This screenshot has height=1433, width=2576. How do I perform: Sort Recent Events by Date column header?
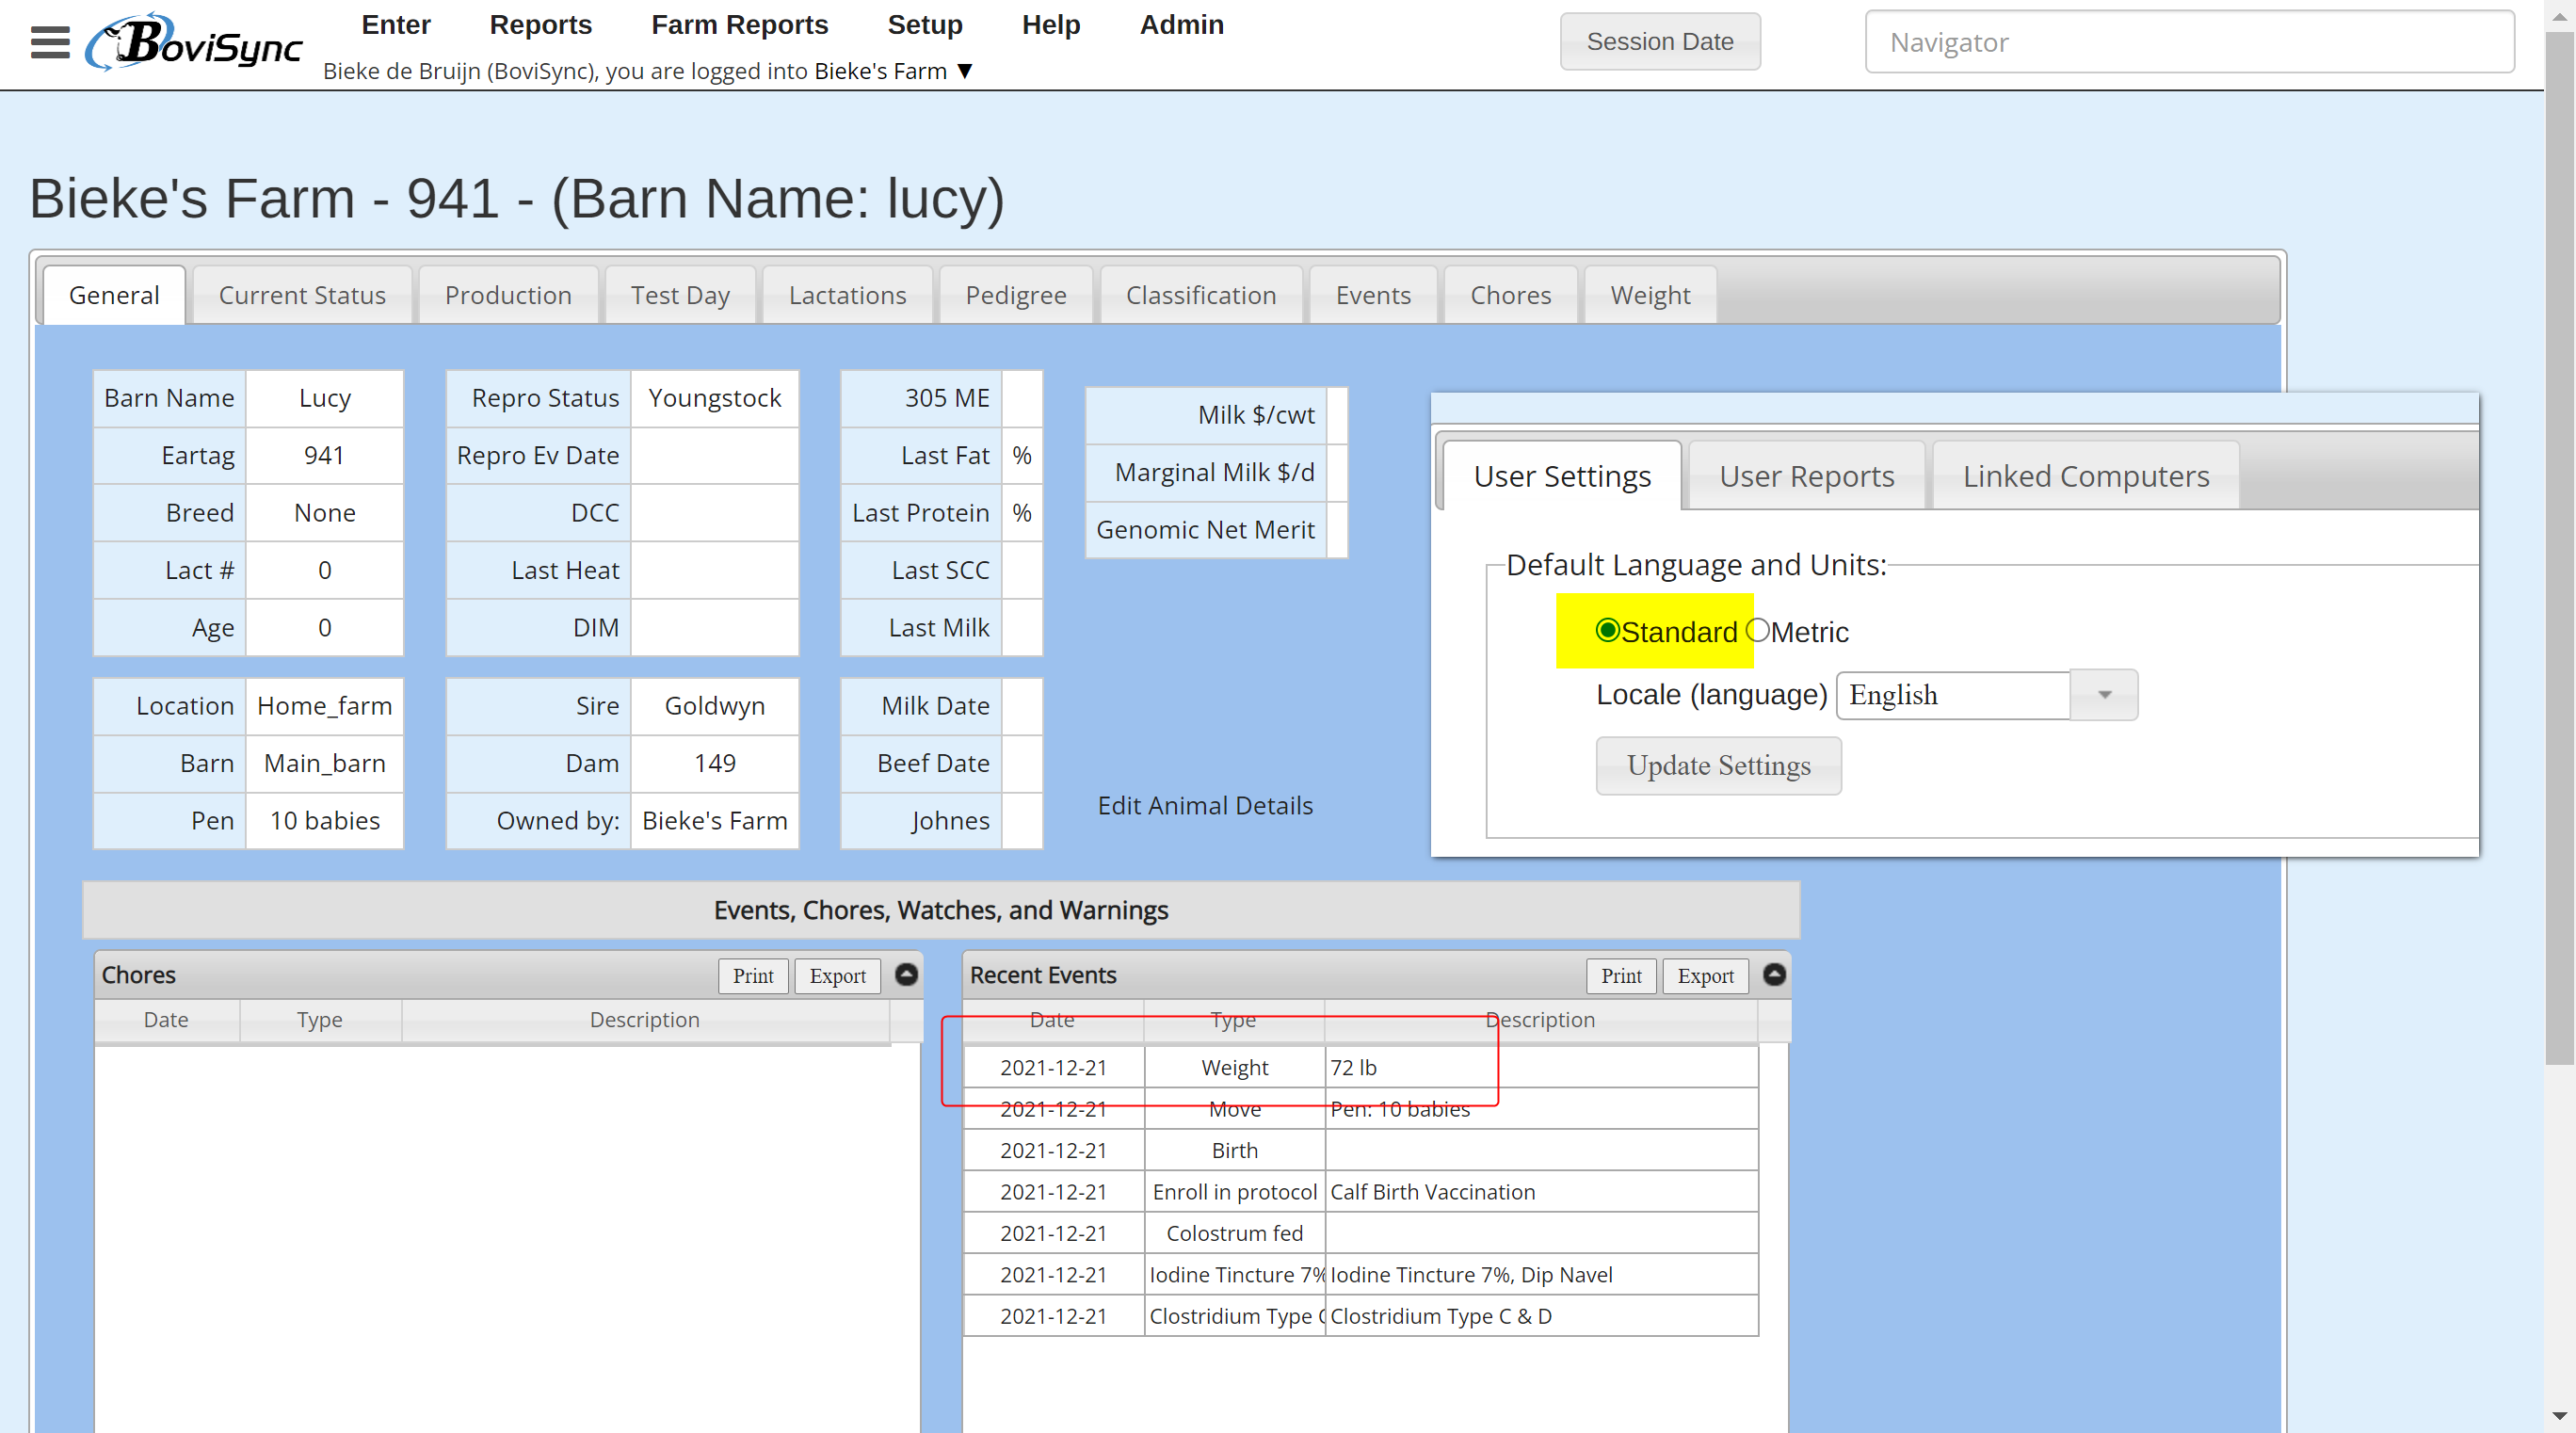click(x=1053, y=1019)
